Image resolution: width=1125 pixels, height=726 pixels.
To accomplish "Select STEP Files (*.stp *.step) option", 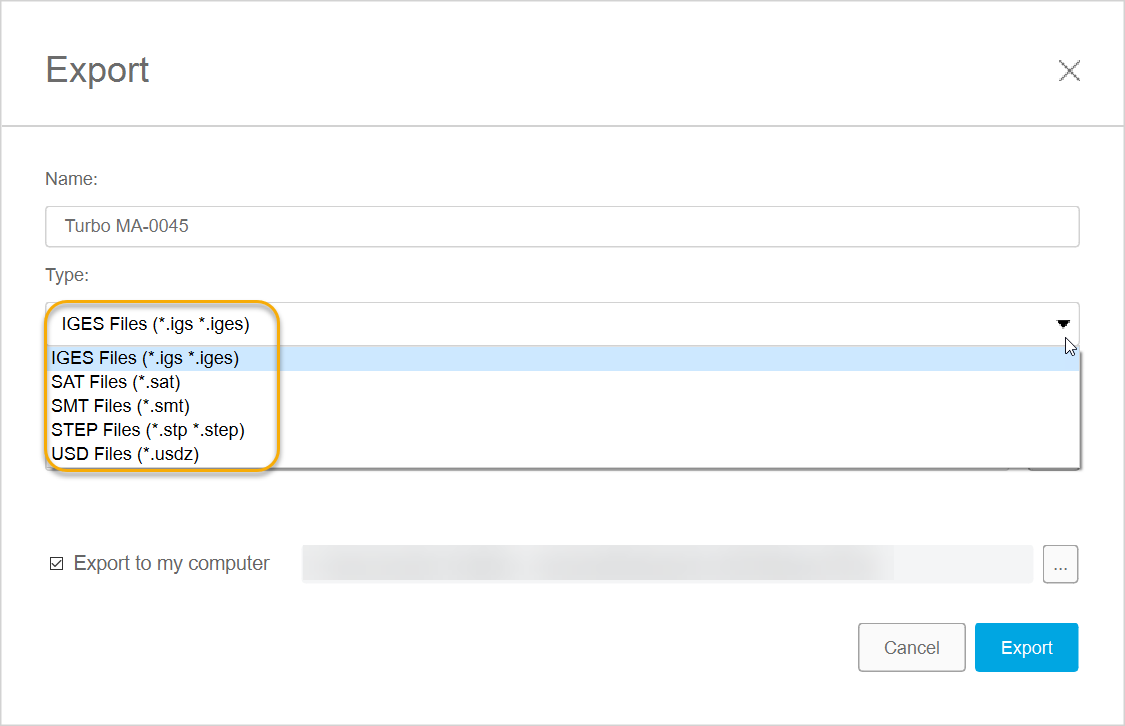I will 148,429.
